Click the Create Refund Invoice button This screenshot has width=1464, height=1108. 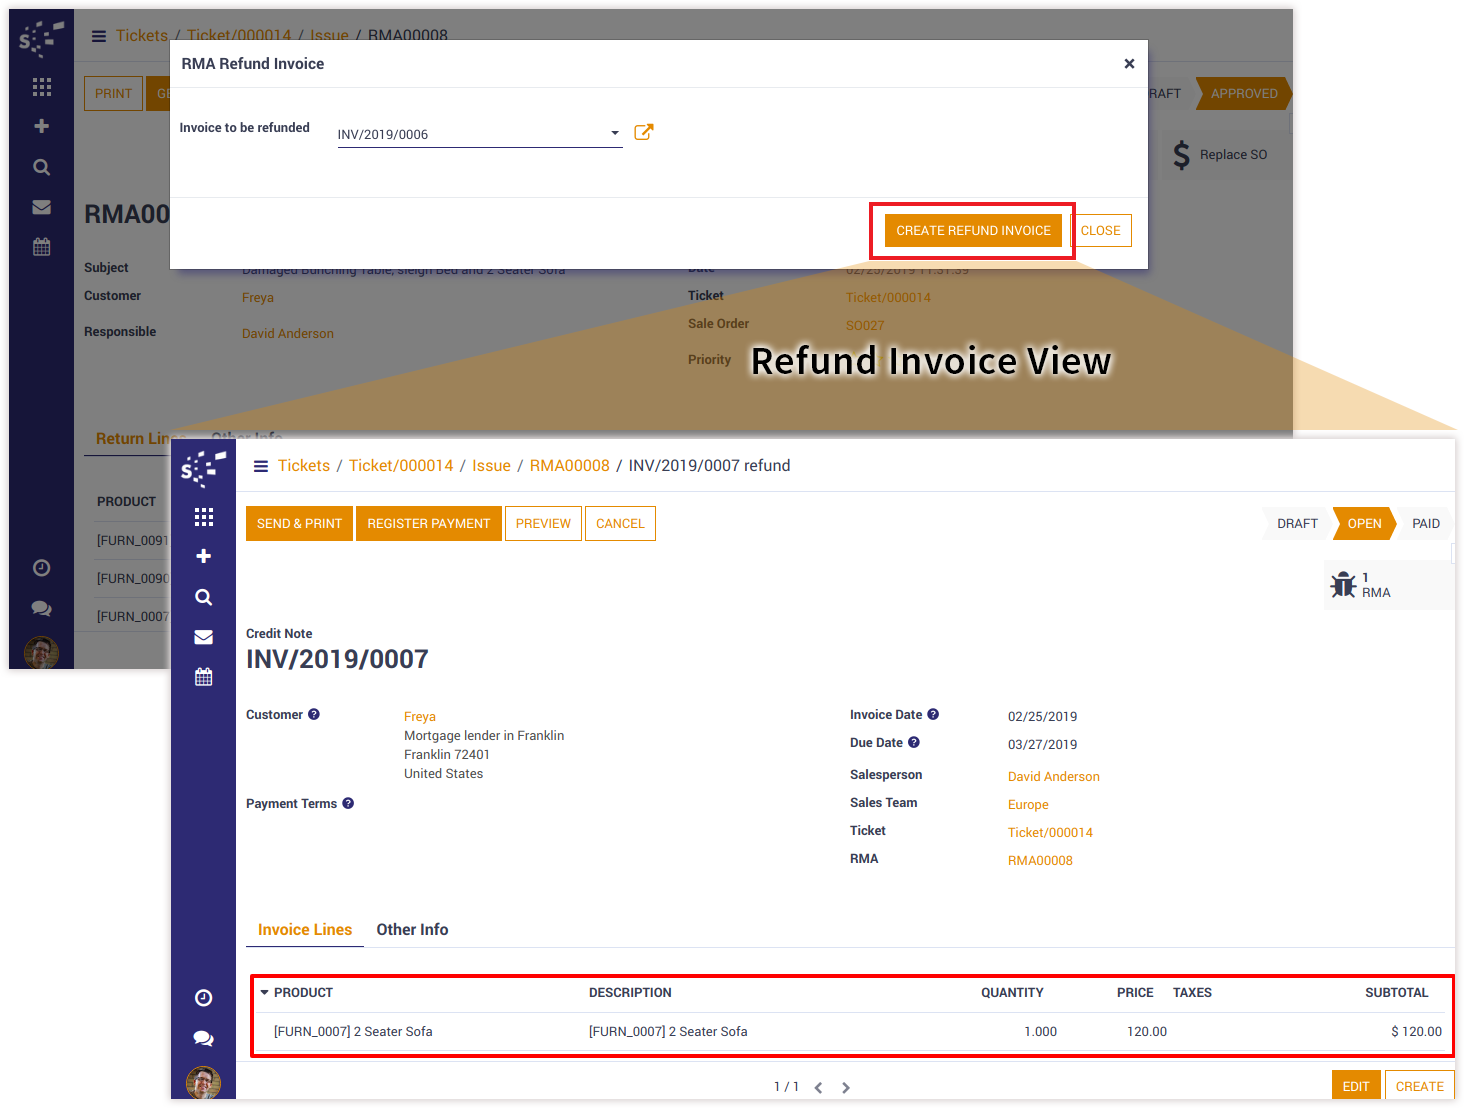973,231
